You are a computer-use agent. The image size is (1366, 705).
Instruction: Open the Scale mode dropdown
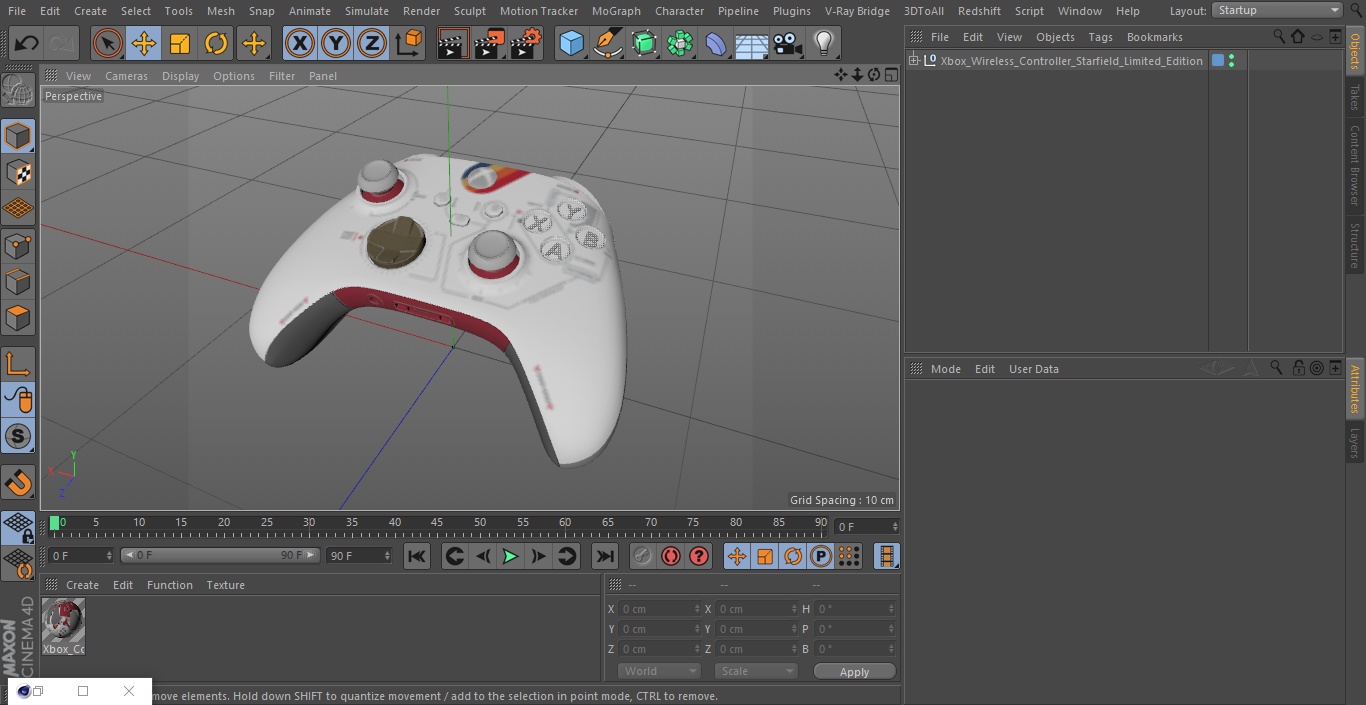coord(756,671)
